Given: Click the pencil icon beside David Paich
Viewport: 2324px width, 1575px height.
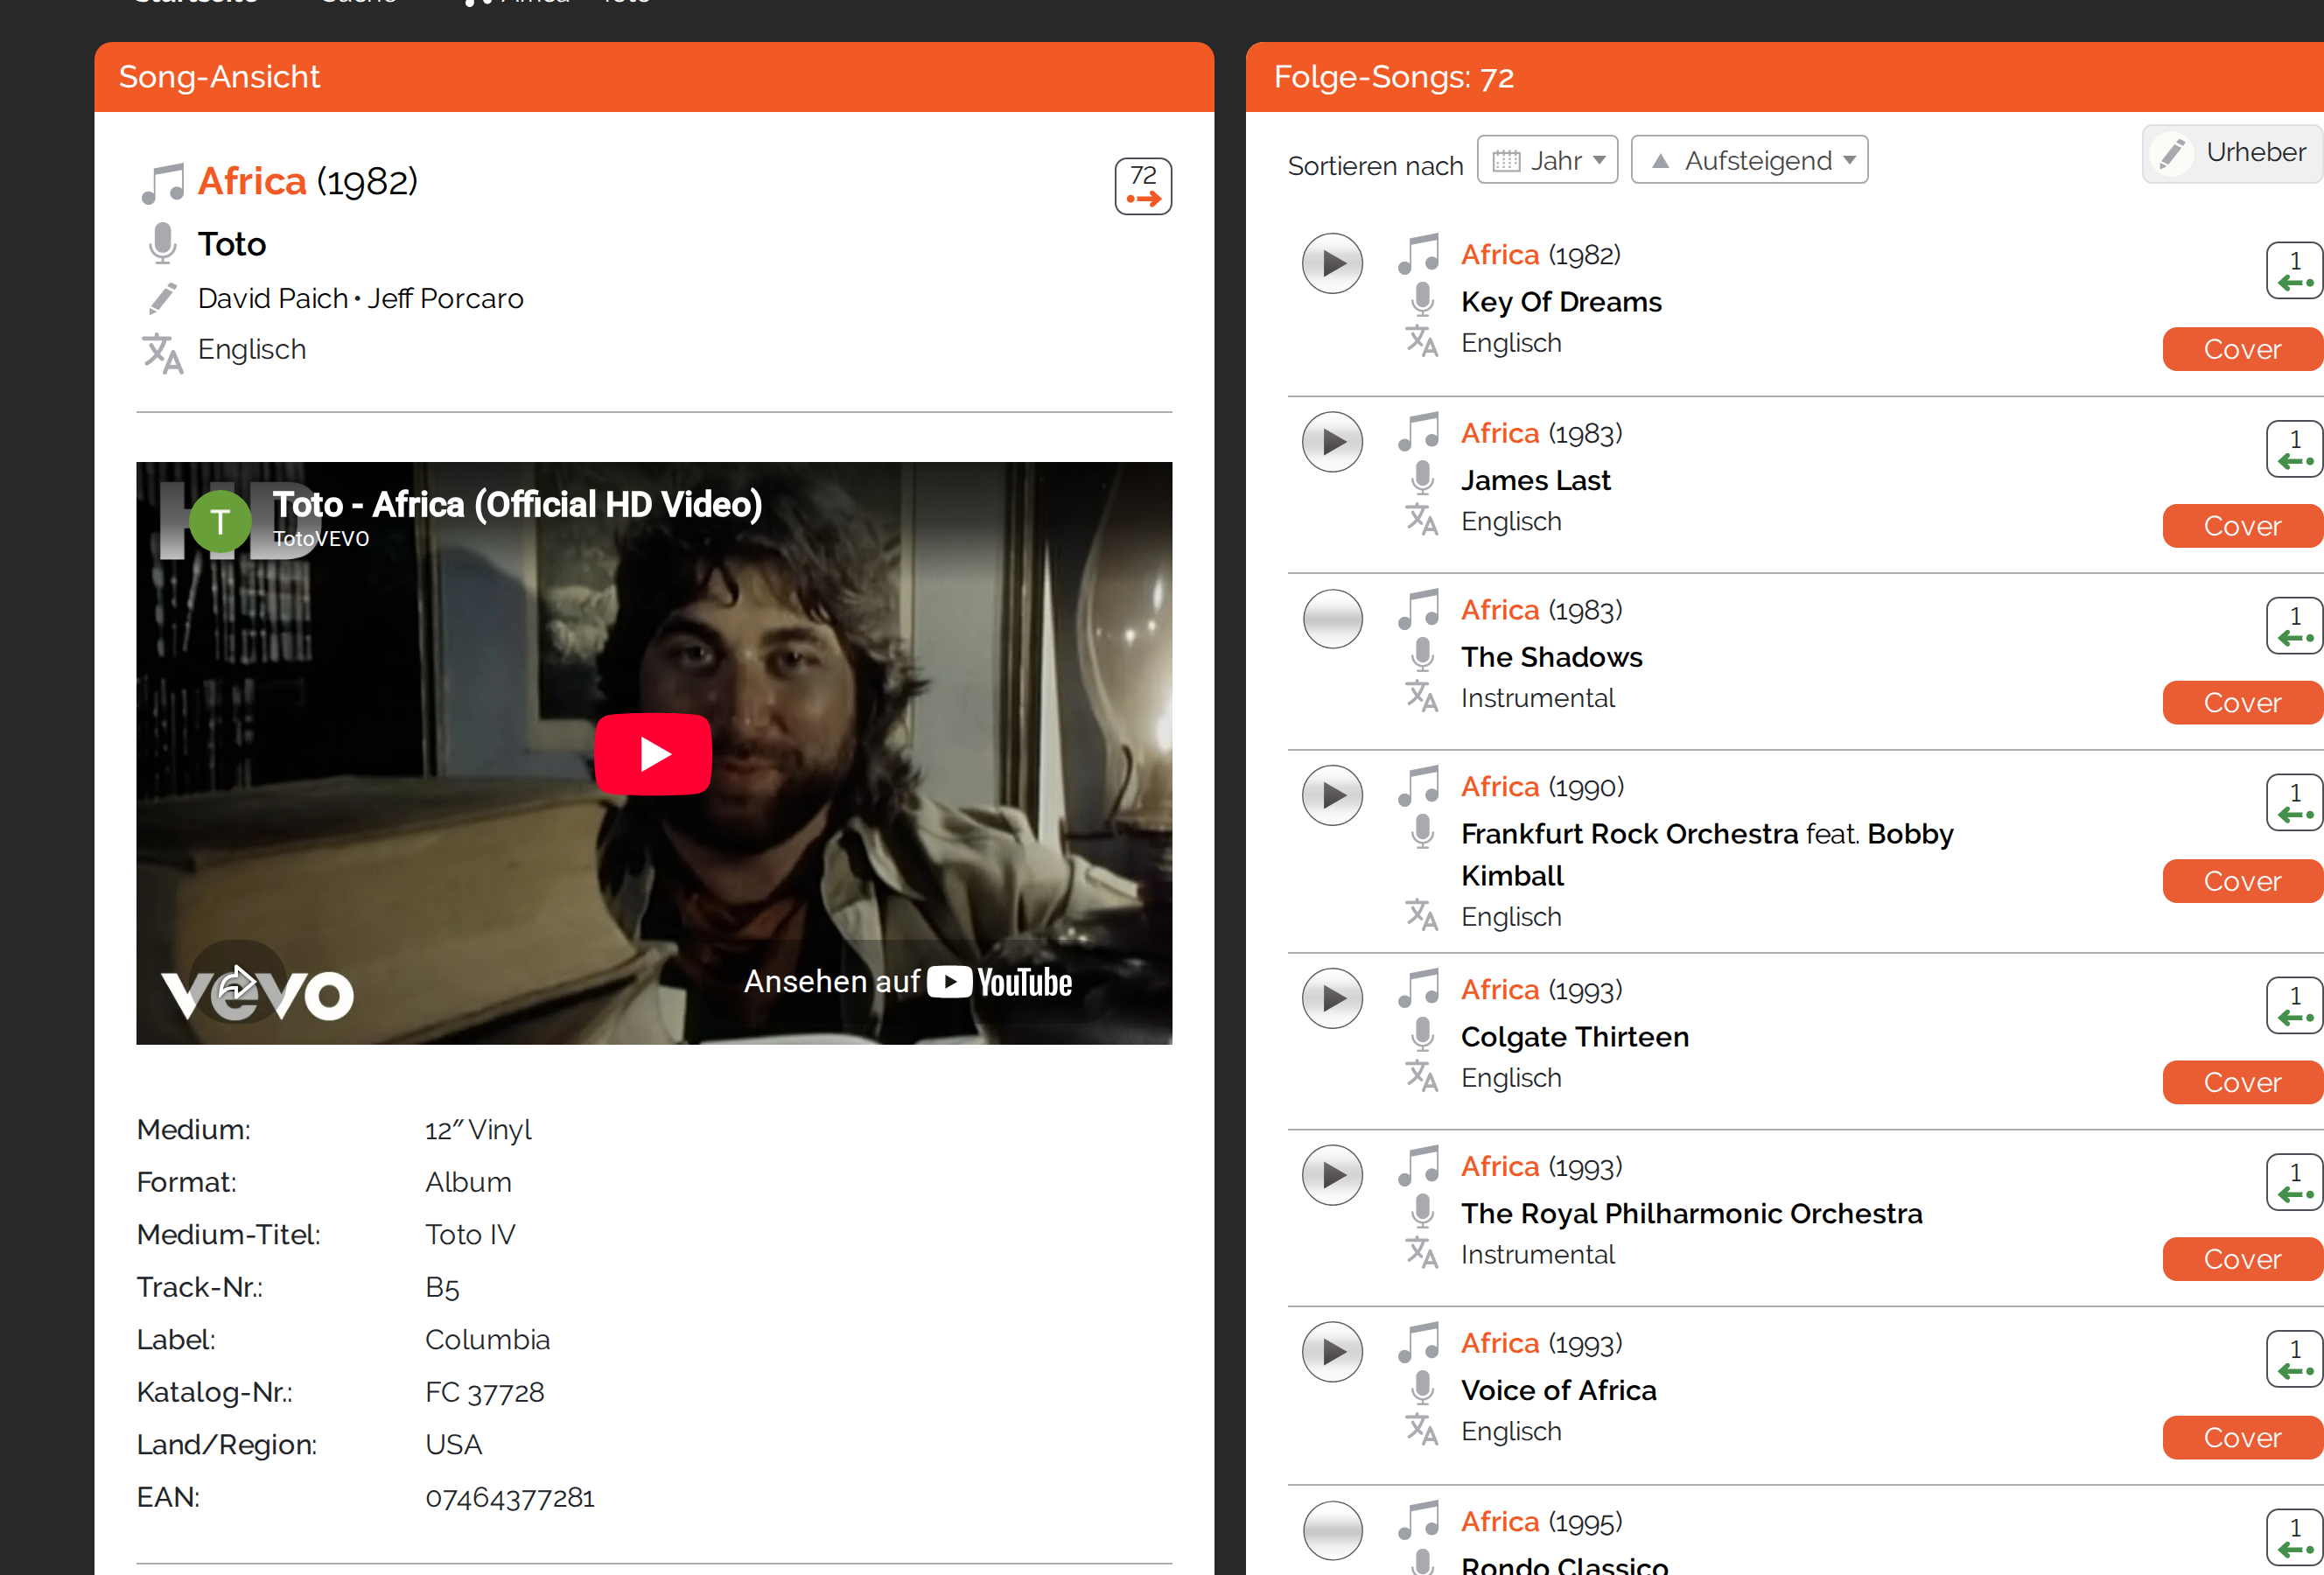Looking at the screenshot, I should point(163,298).
